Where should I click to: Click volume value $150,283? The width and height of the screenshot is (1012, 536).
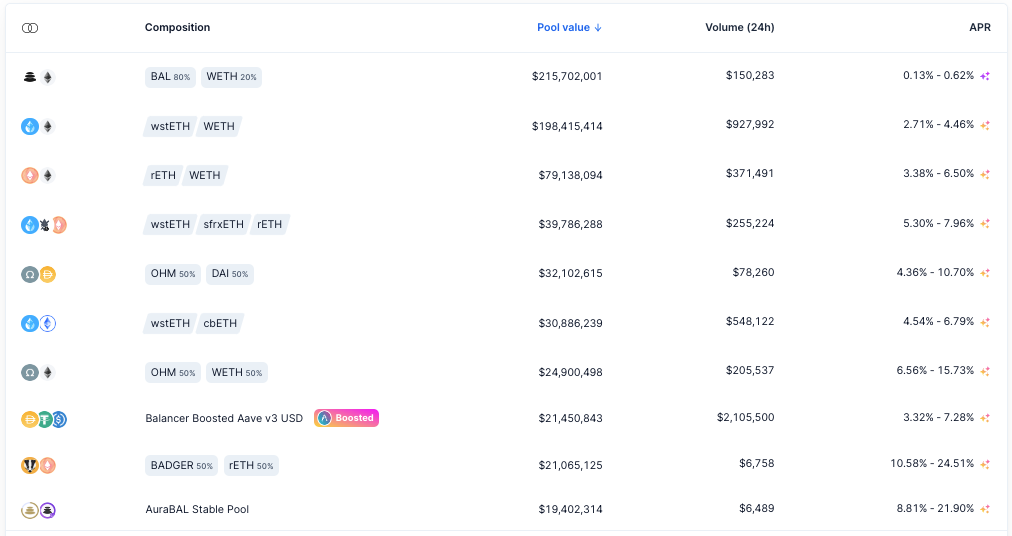(x=750, y=76)
